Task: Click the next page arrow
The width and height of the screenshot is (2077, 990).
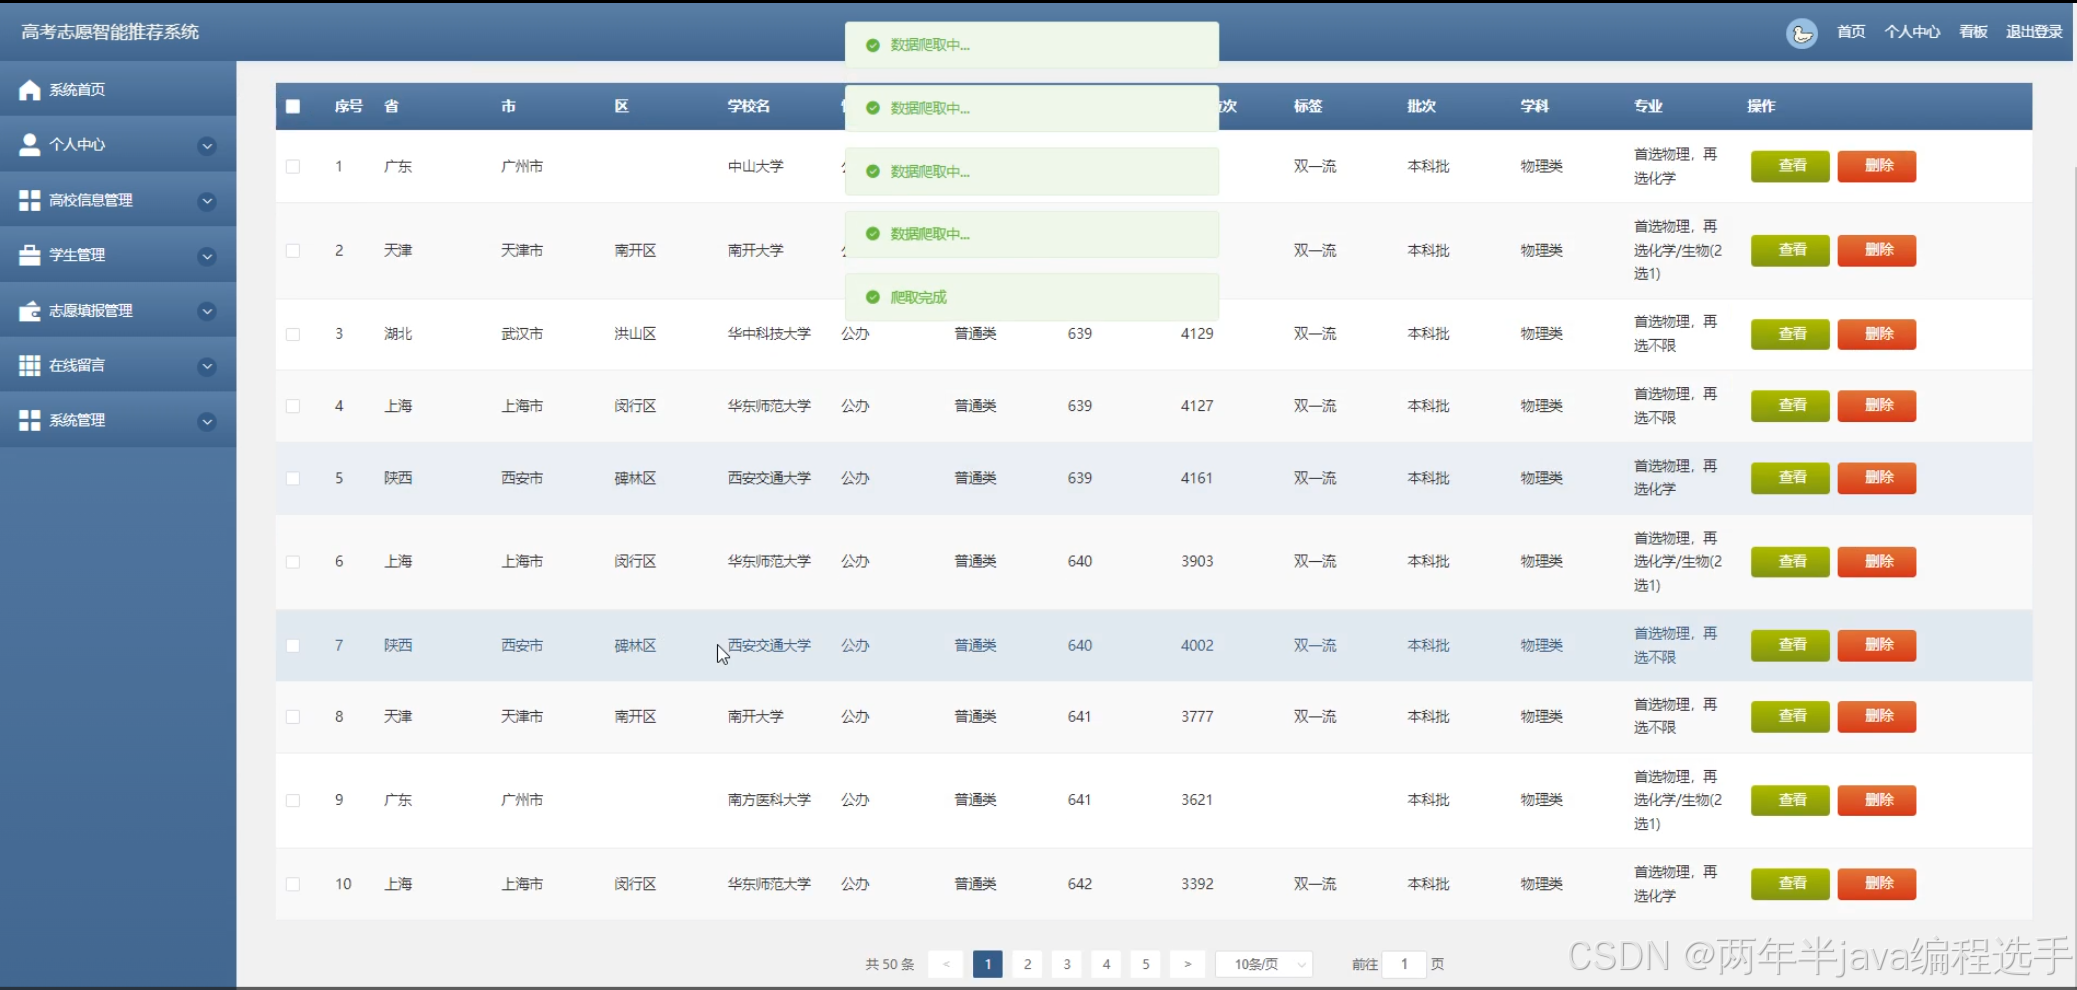Action: click(1187, 964)
